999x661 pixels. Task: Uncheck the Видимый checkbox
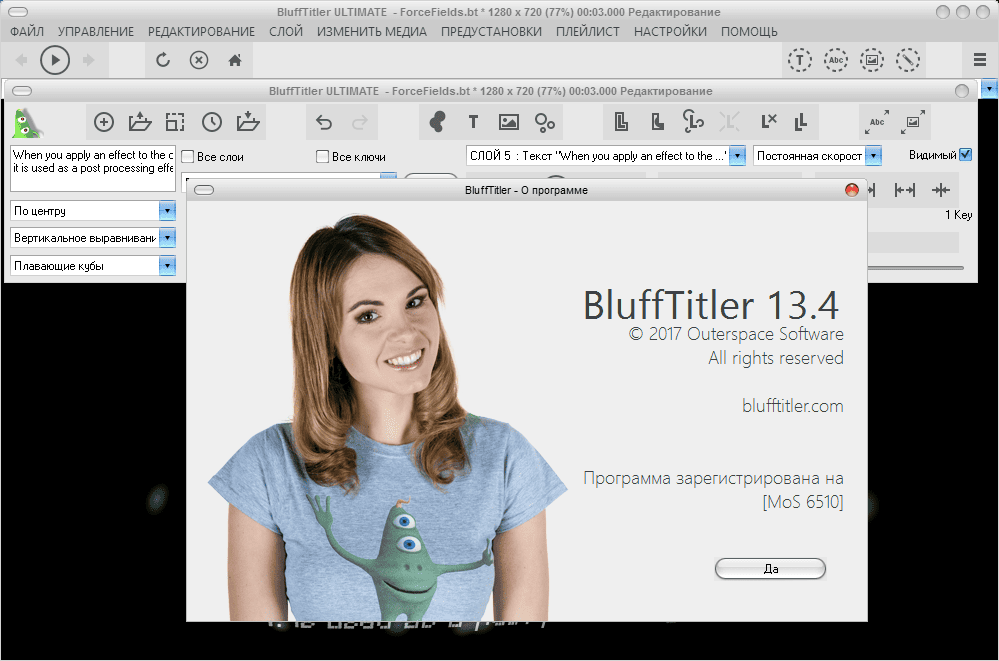[x=966, y=155]
